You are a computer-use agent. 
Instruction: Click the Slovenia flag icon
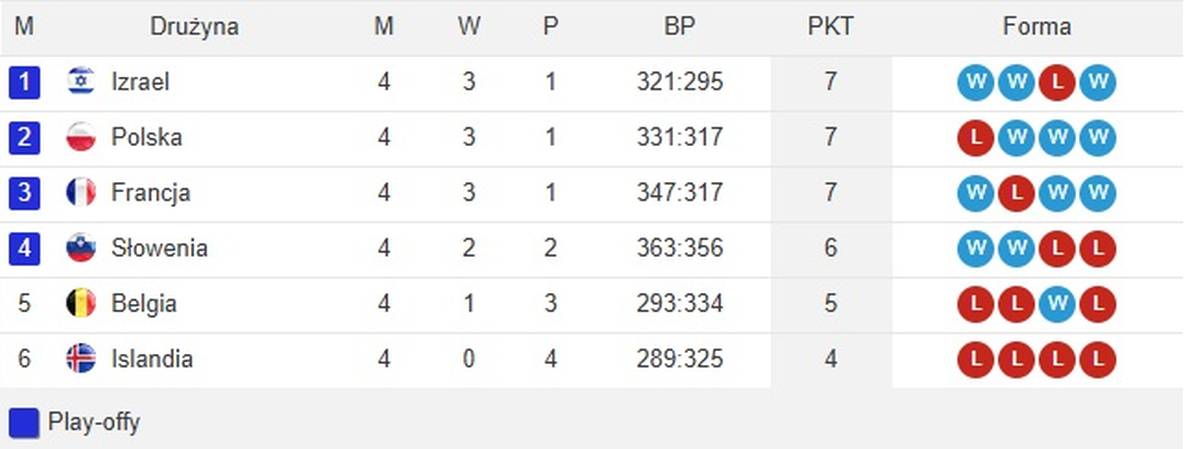coord(81,248)
